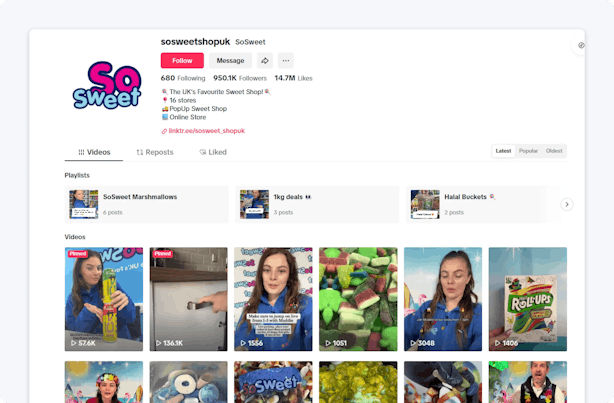
Task: Open the SoSweet Marshmallows playlist
Action: 146,204
